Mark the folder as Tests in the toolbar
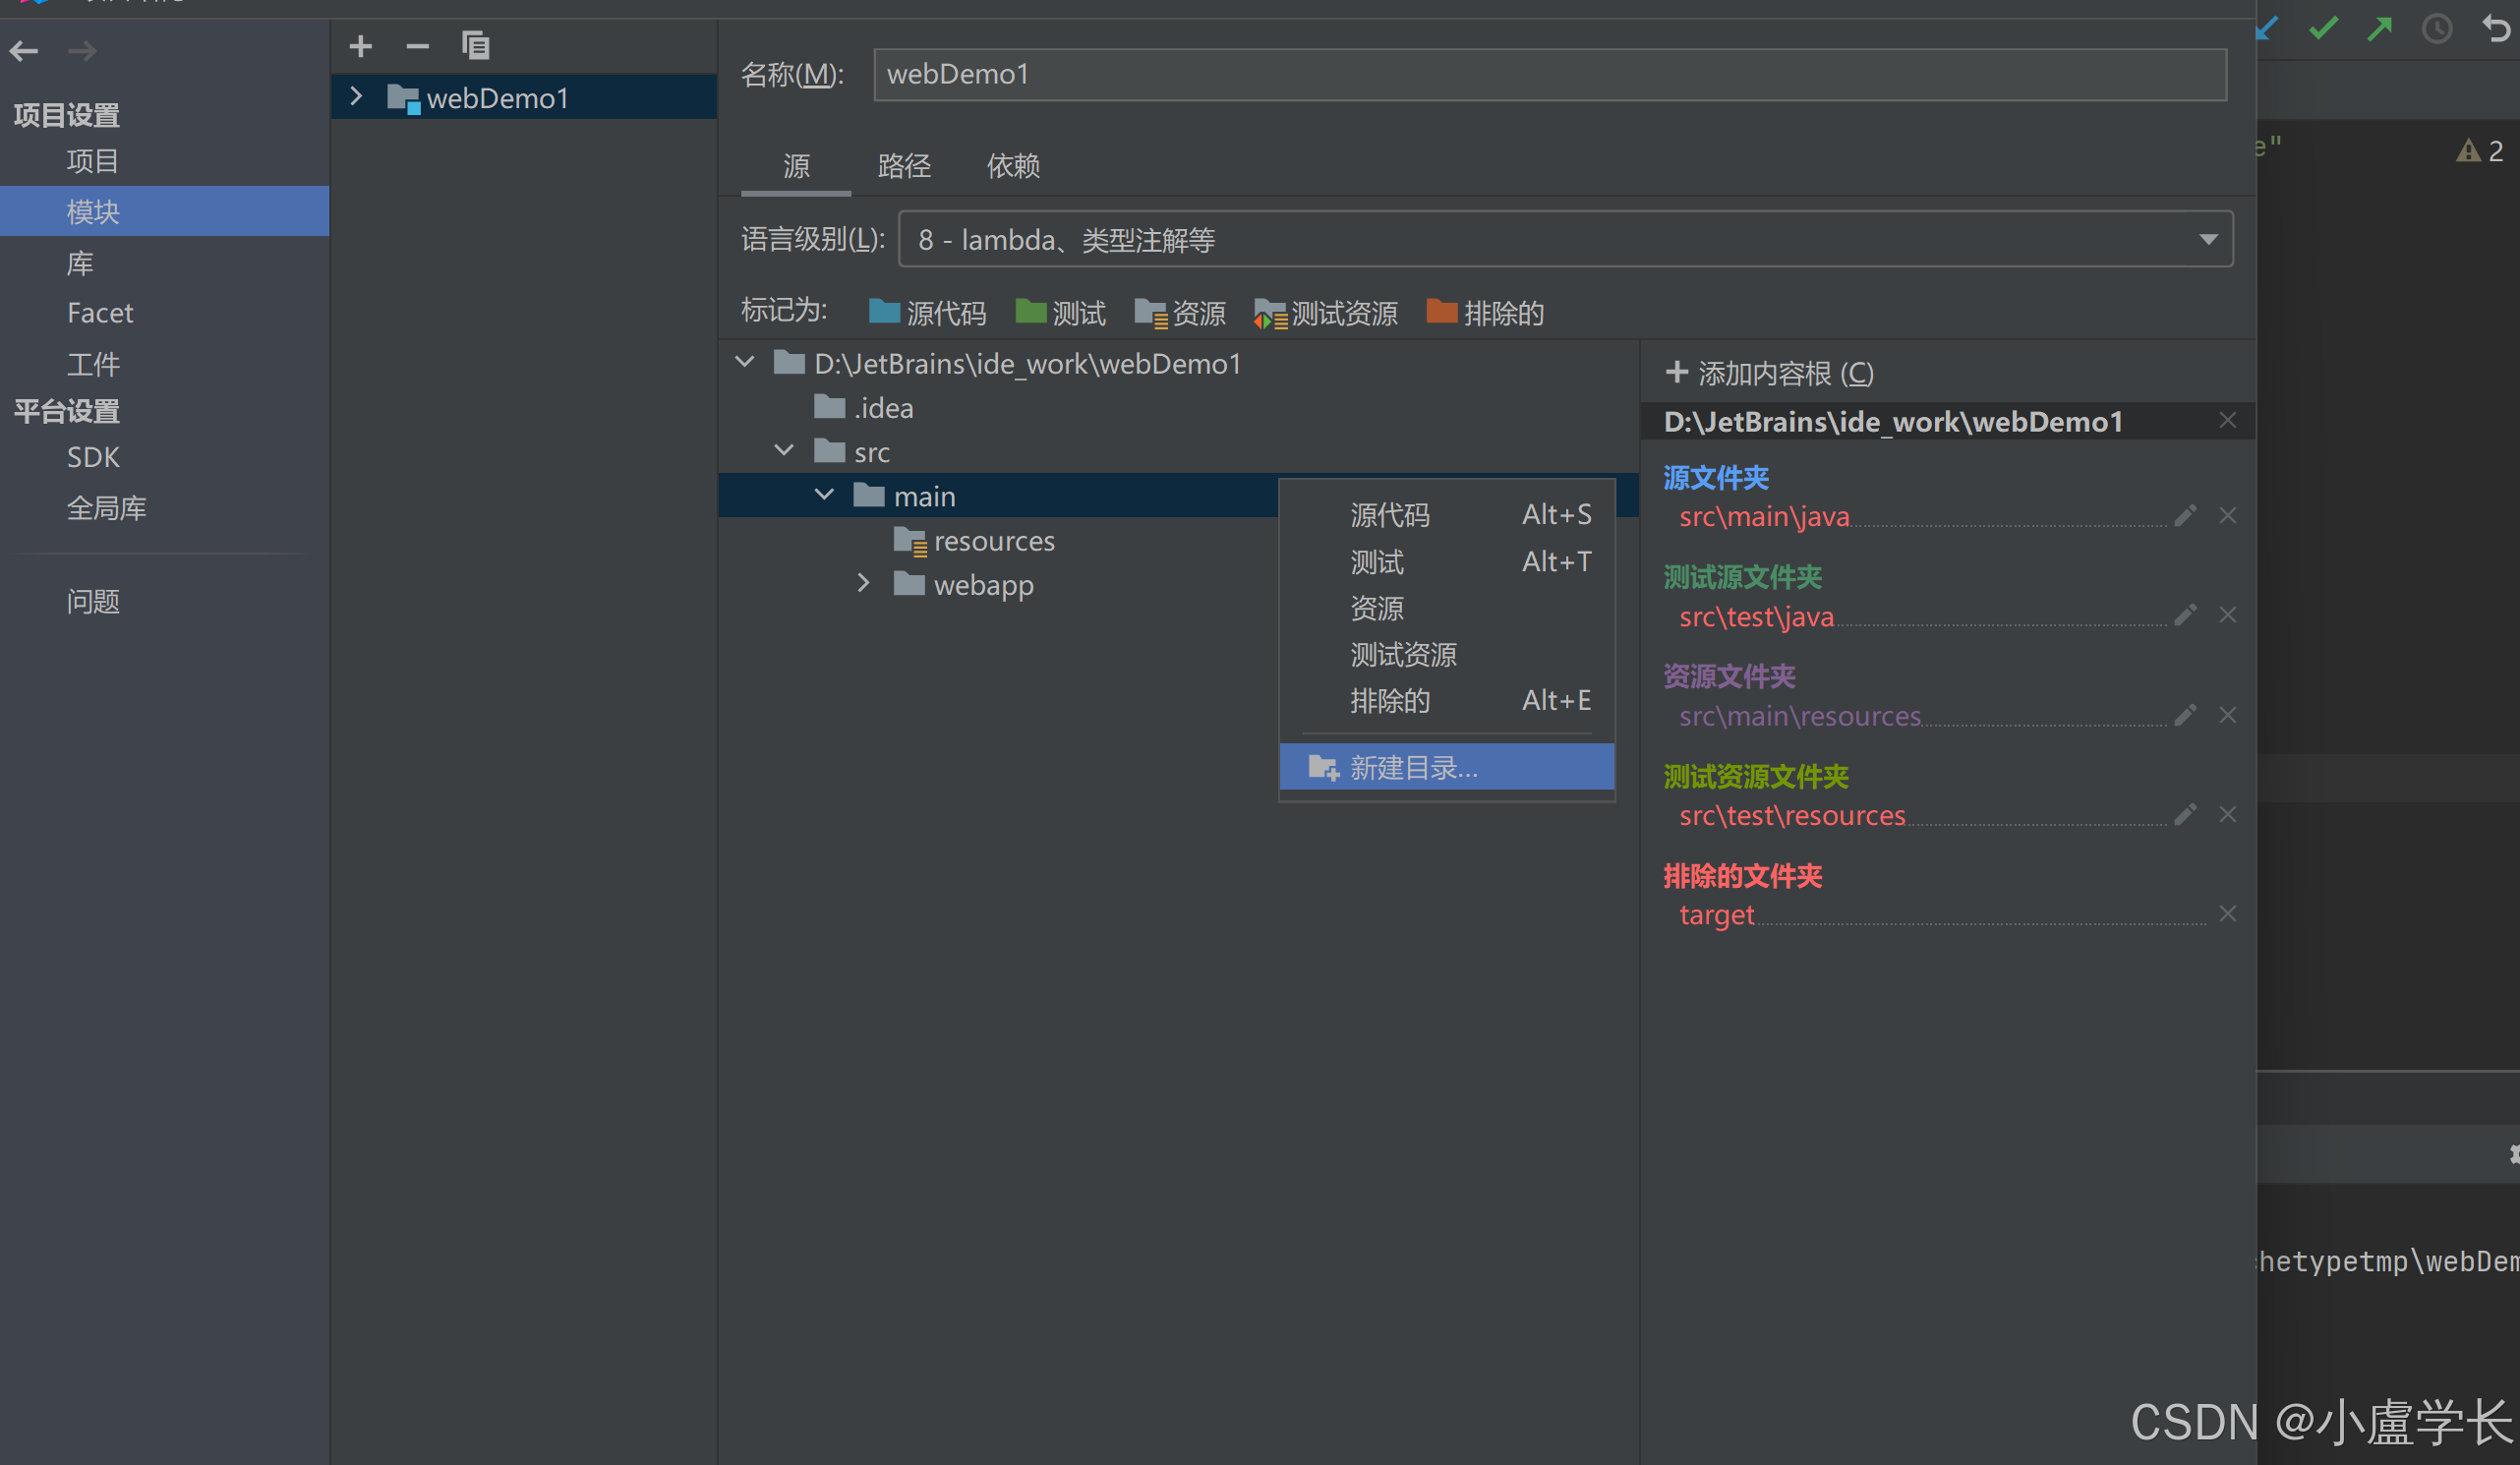The width and height of the screenshot is (2520, 1465). [1060, 313]
